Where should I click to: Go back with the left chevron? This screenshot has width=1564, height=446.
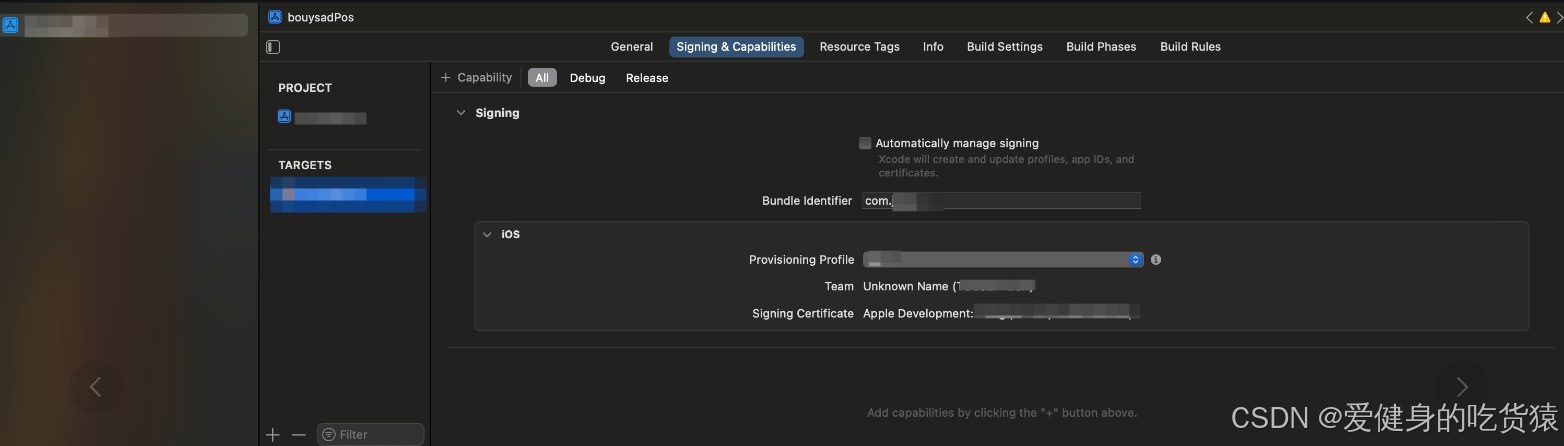(1529, 17)
